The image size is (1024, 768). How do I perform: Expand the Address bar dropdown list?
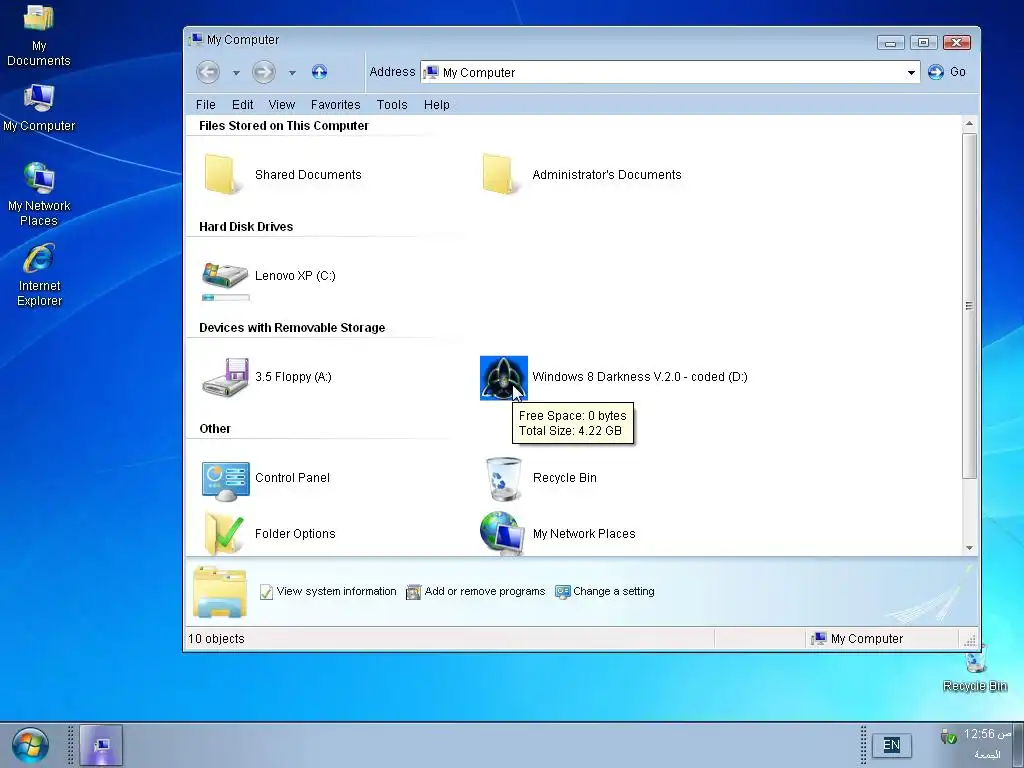(x=911, y=72)
